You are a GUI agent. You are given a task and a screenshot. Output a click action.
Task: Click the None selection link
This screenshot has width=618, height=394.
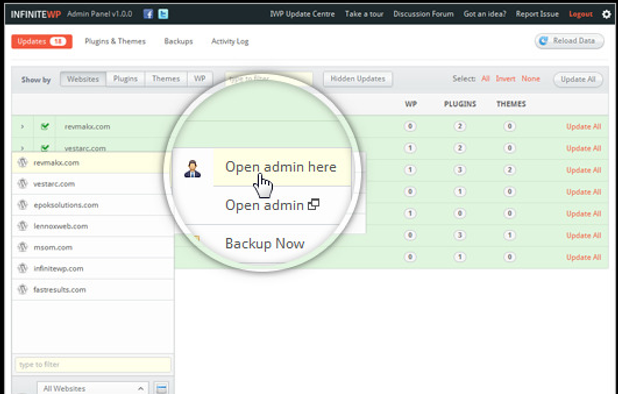531,79
